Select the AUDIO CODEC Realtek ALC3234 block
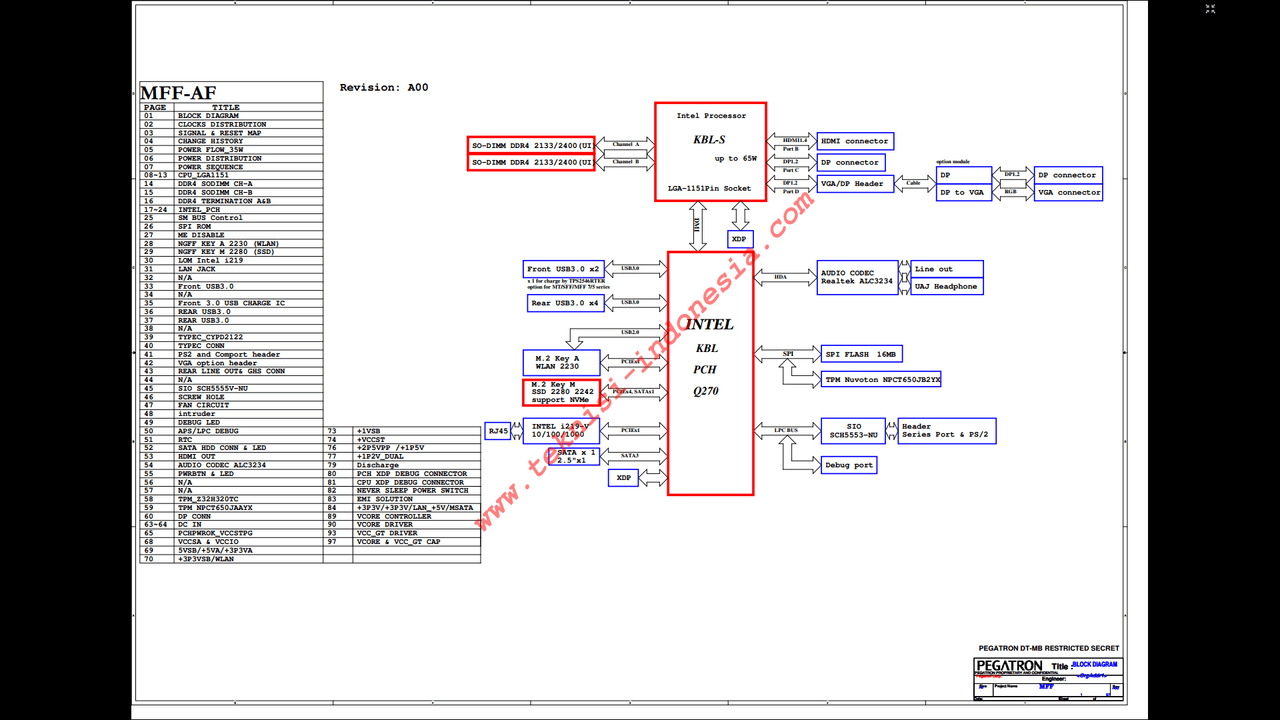 tap(855, 277)
